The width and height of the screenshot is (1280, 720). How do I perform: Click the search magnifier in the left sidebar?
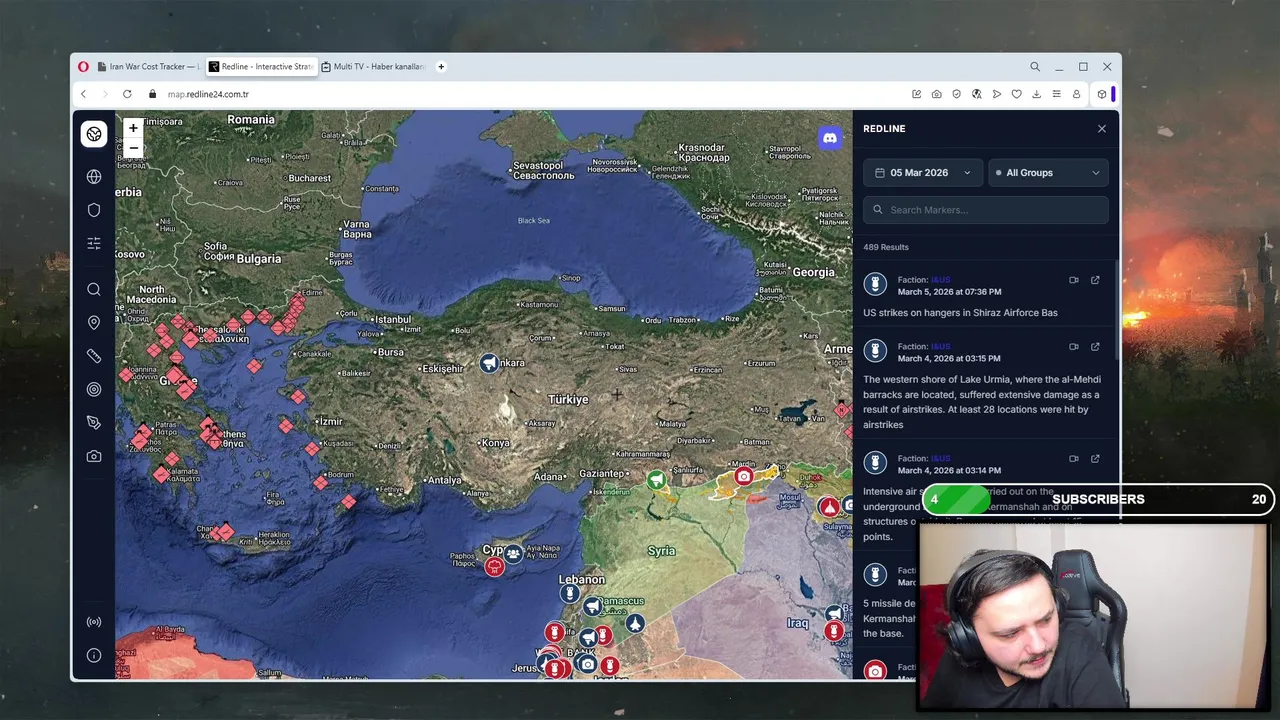(x=94, y=289)
